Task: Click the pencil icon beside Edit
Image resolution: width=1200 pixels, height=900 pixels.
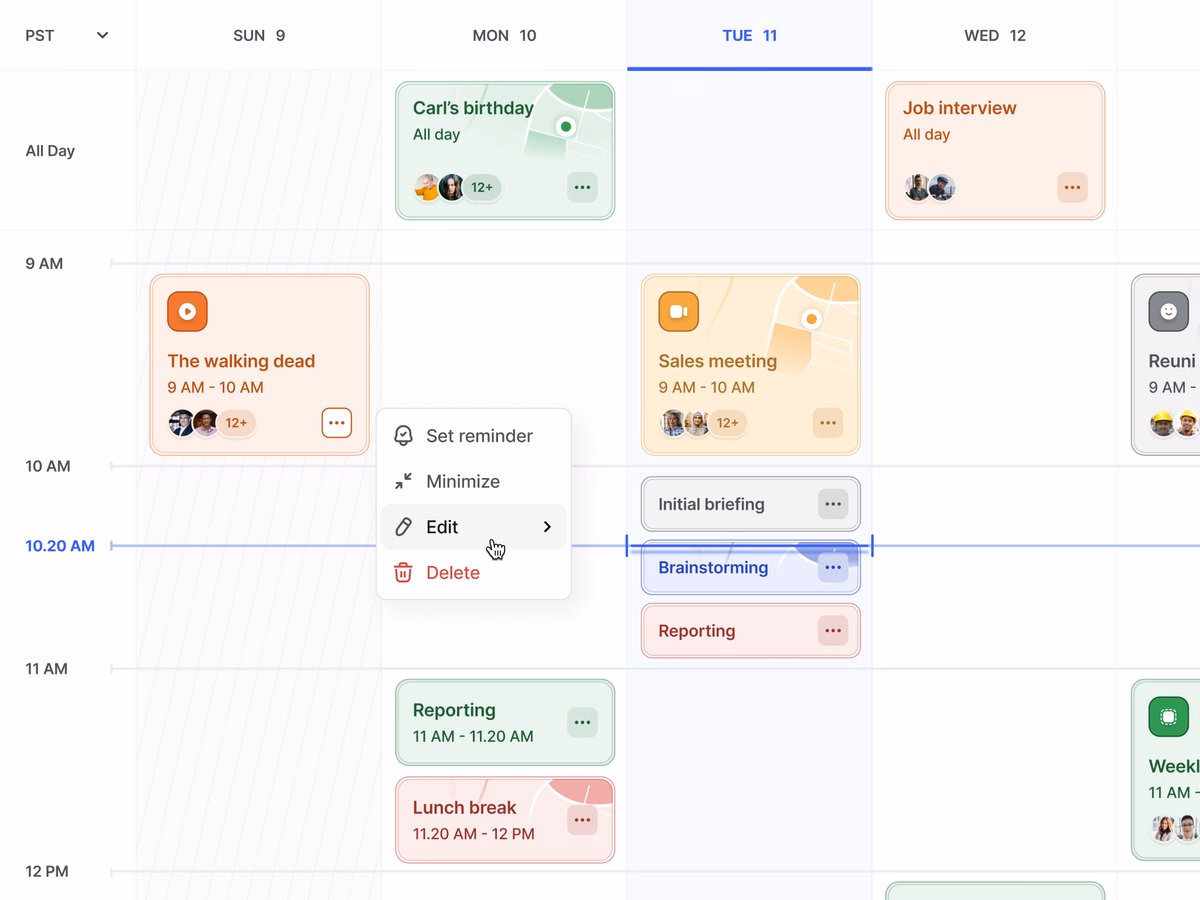Action: click(x=403, y=527)
